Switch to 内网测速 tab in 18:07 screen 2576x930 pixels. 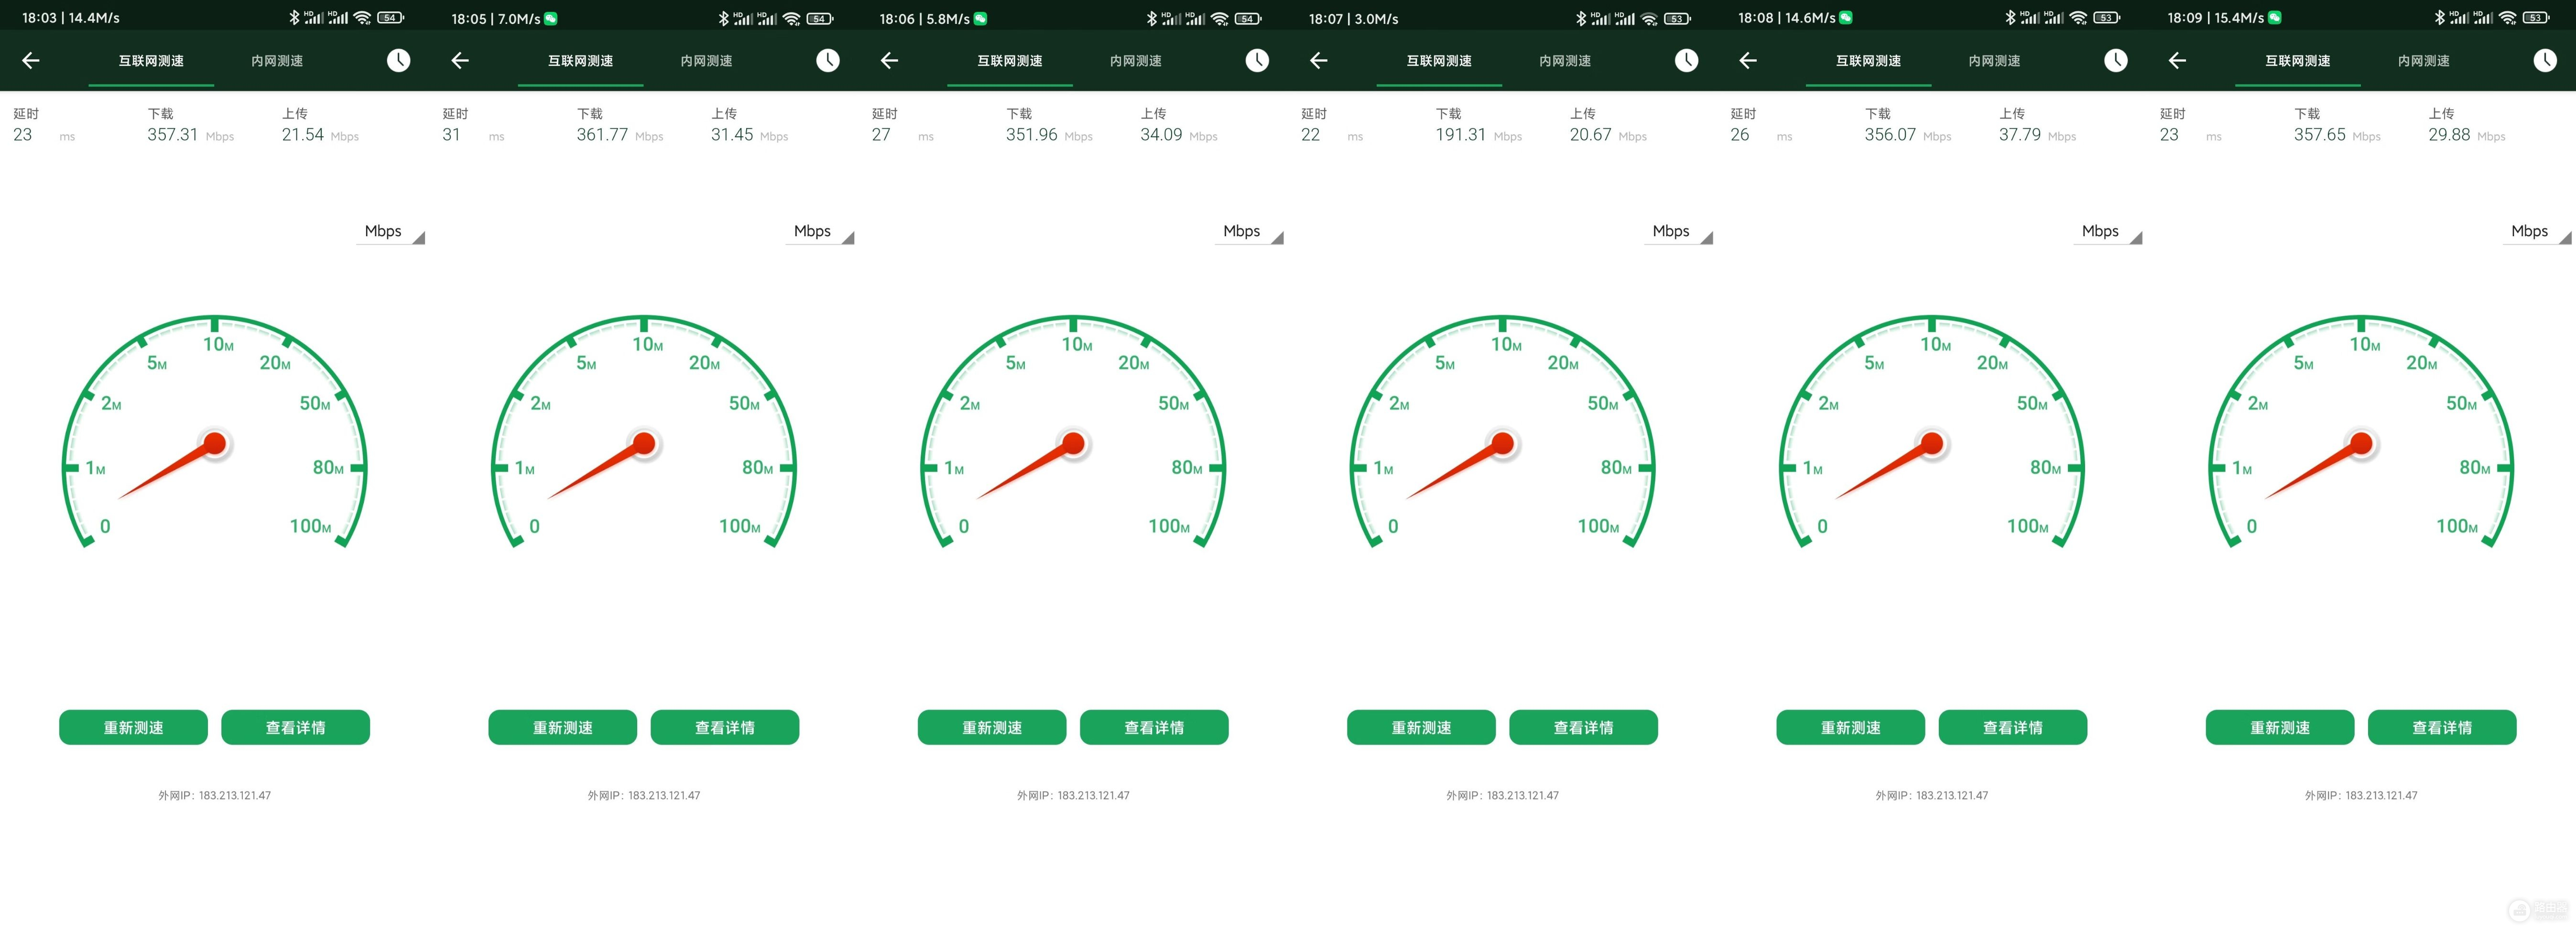point(1565,61)
